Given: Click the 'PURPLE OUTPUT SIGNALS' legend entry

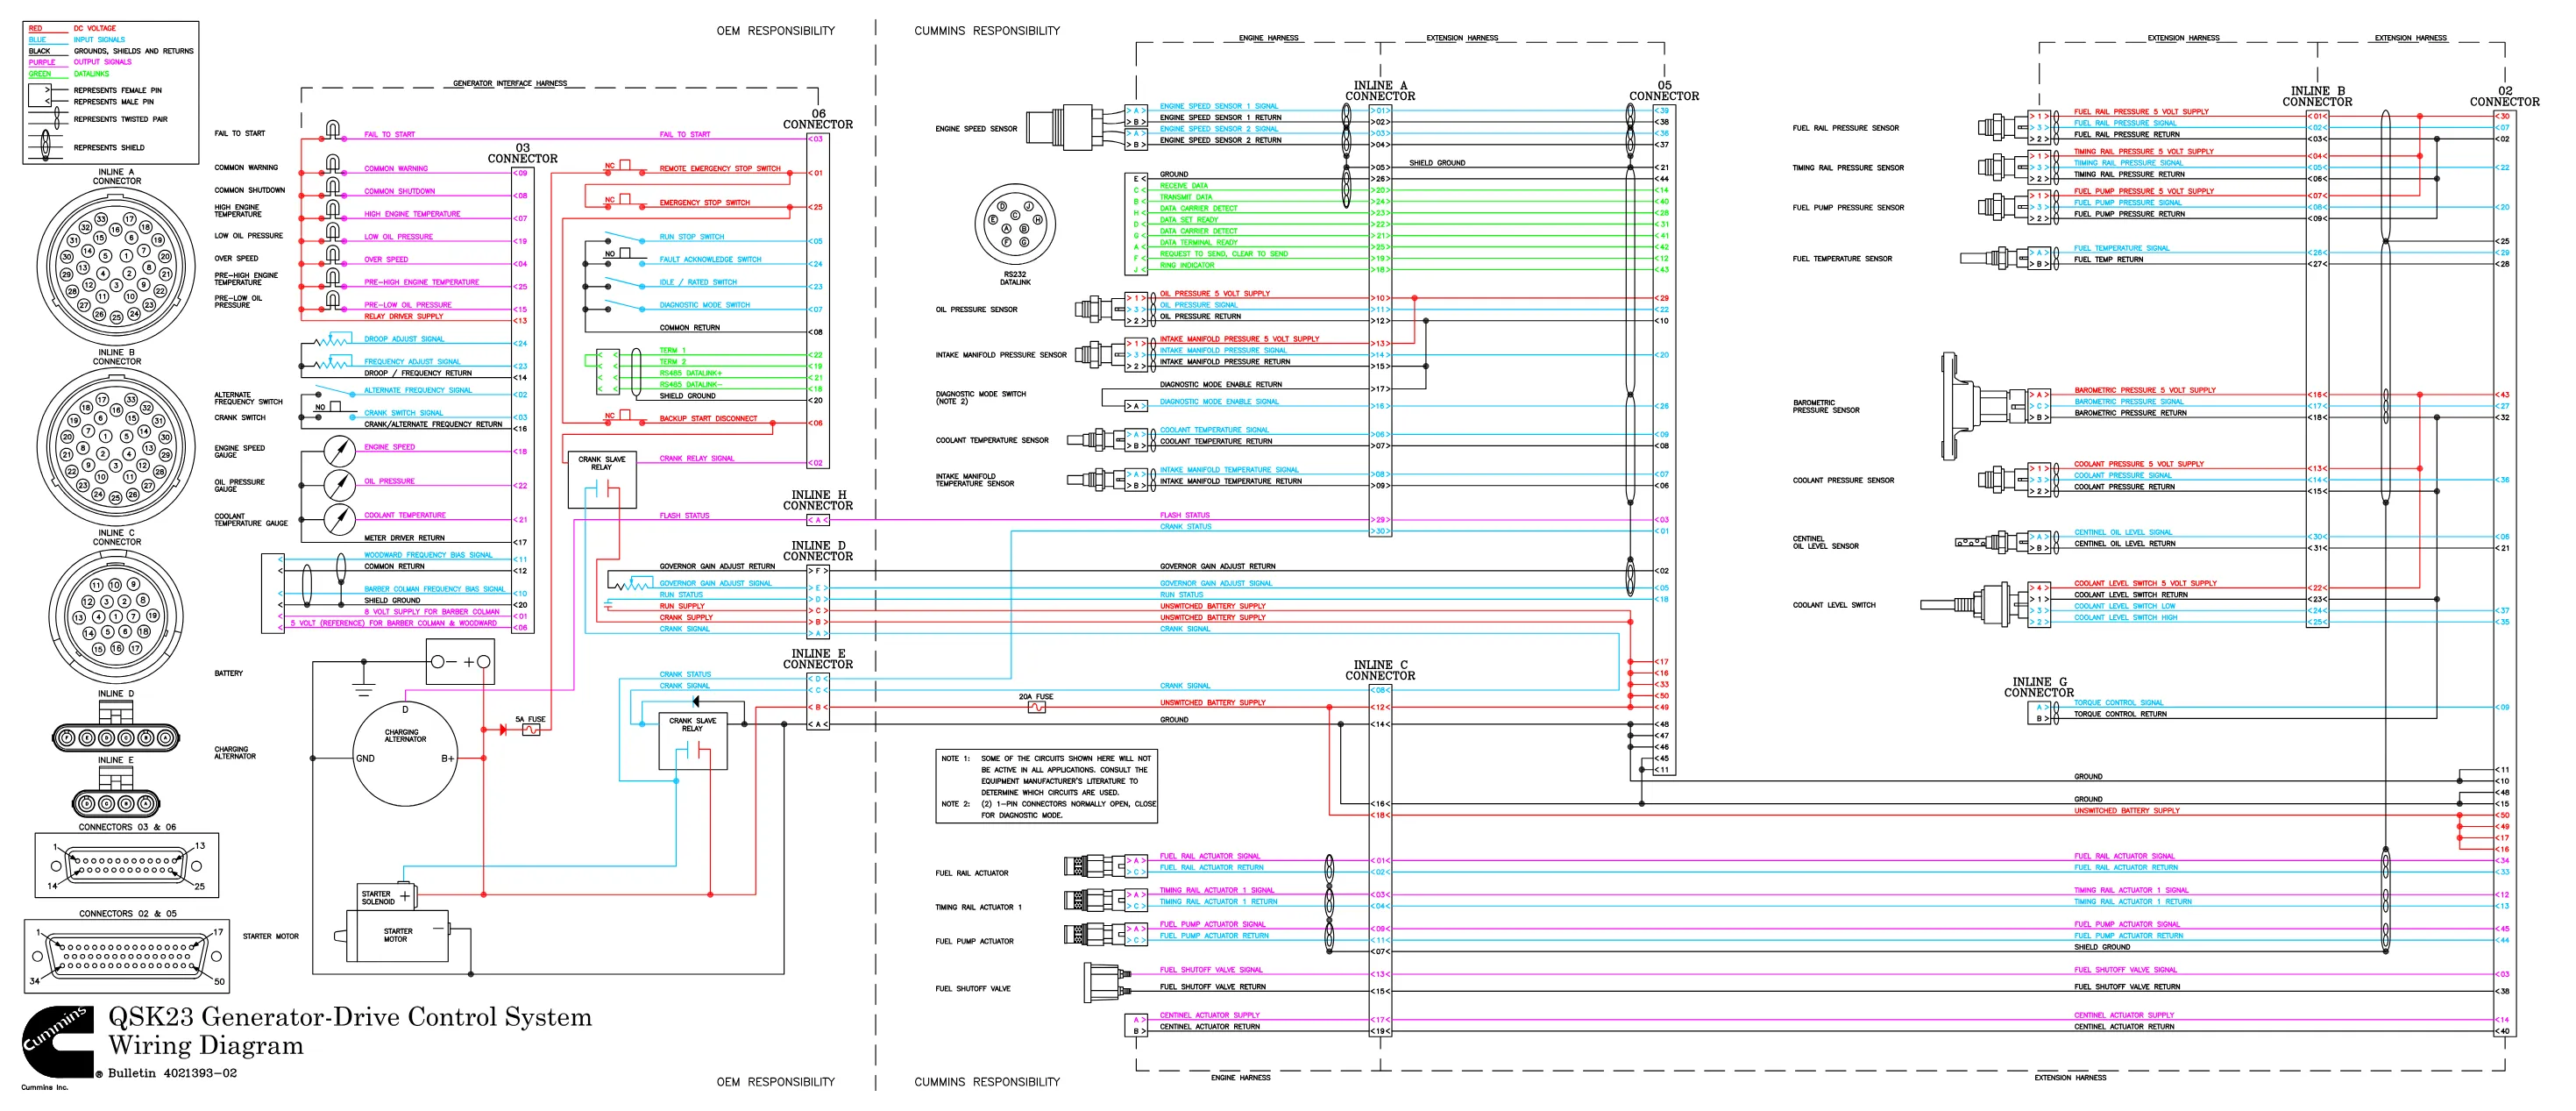Looking at the screenshot, I should 80,62.
